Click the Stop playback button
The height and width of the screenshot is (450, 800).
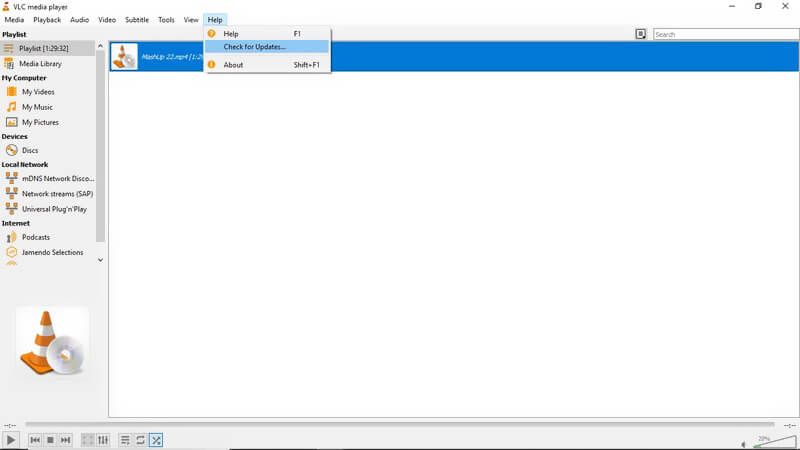pyautogui.click(x=50, y=440)
